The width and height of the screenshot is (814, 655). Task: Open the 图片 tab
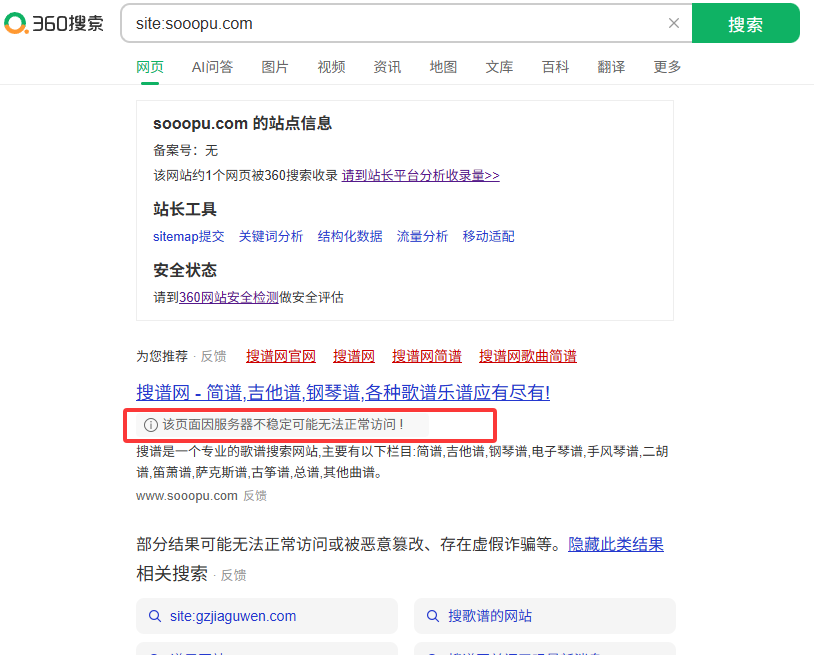(x=275, y=67)
